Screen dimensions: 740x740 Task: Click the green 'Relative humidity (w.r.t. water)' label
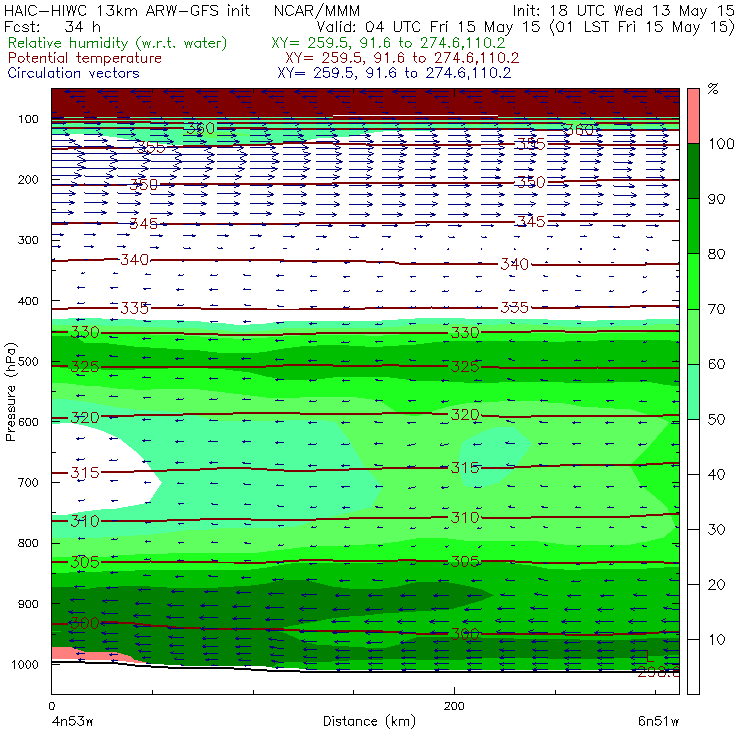(x=118, y=43)
